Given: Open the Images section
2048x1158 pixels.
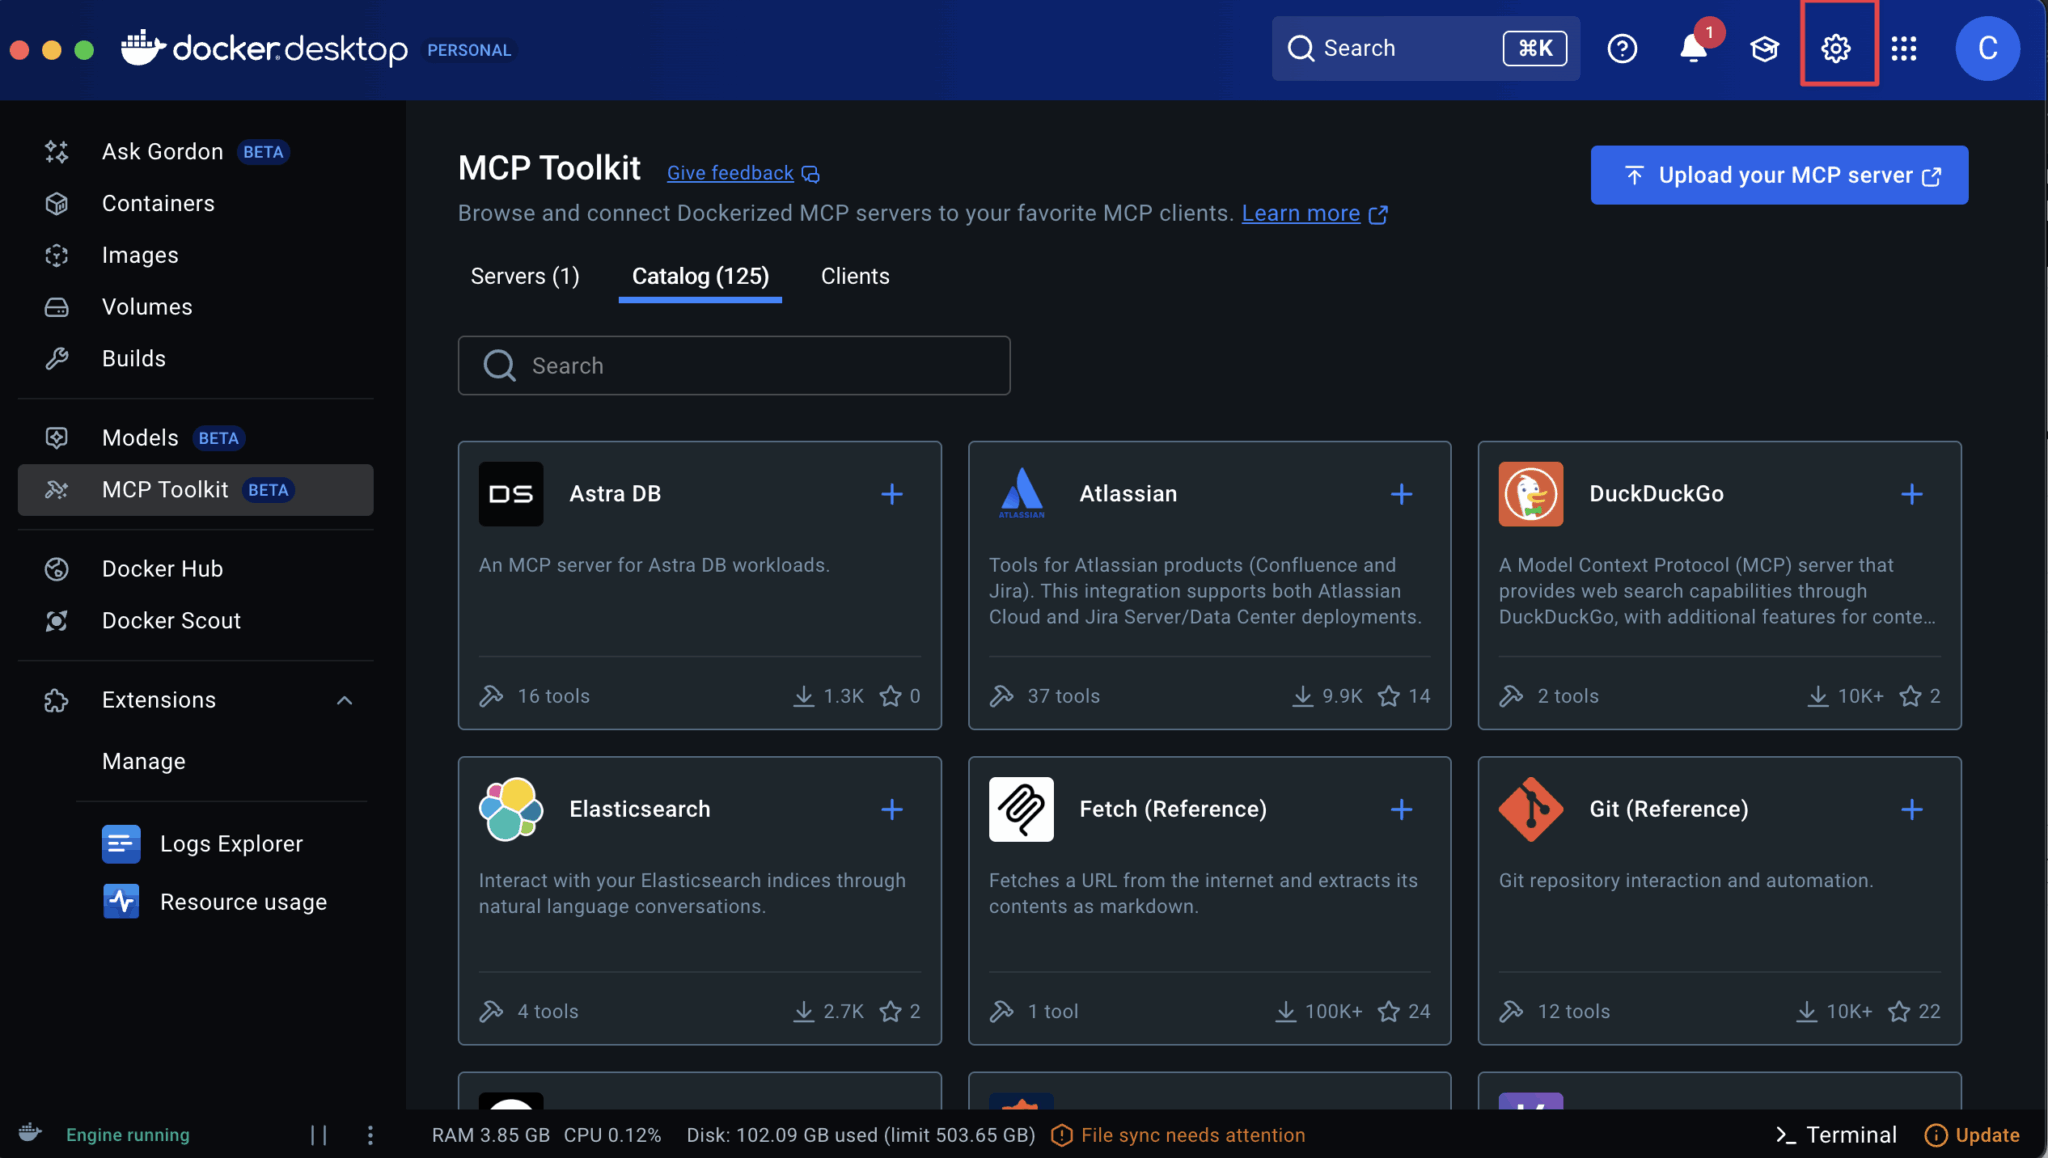Looking at the screenshot, I should (140, 254).
